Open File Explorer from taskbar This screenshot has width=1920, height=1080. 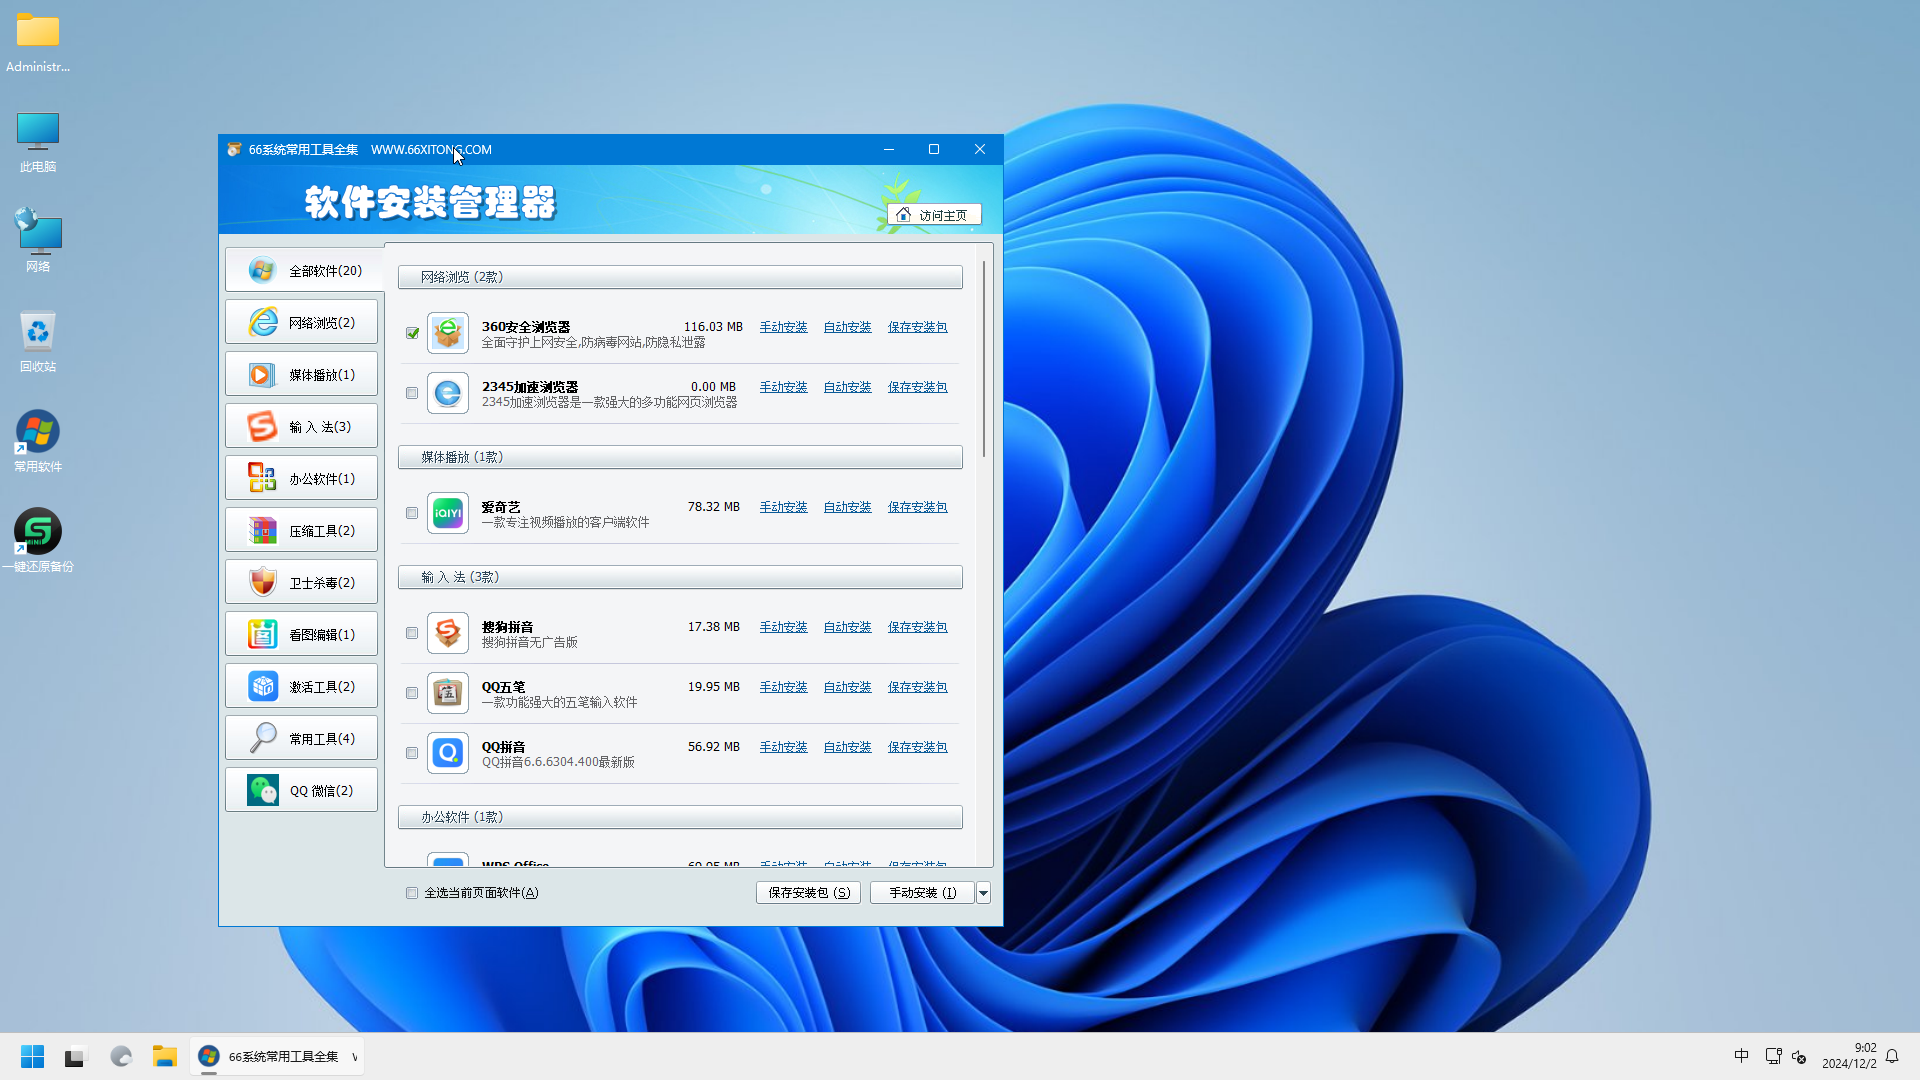tap(165, 1056)
